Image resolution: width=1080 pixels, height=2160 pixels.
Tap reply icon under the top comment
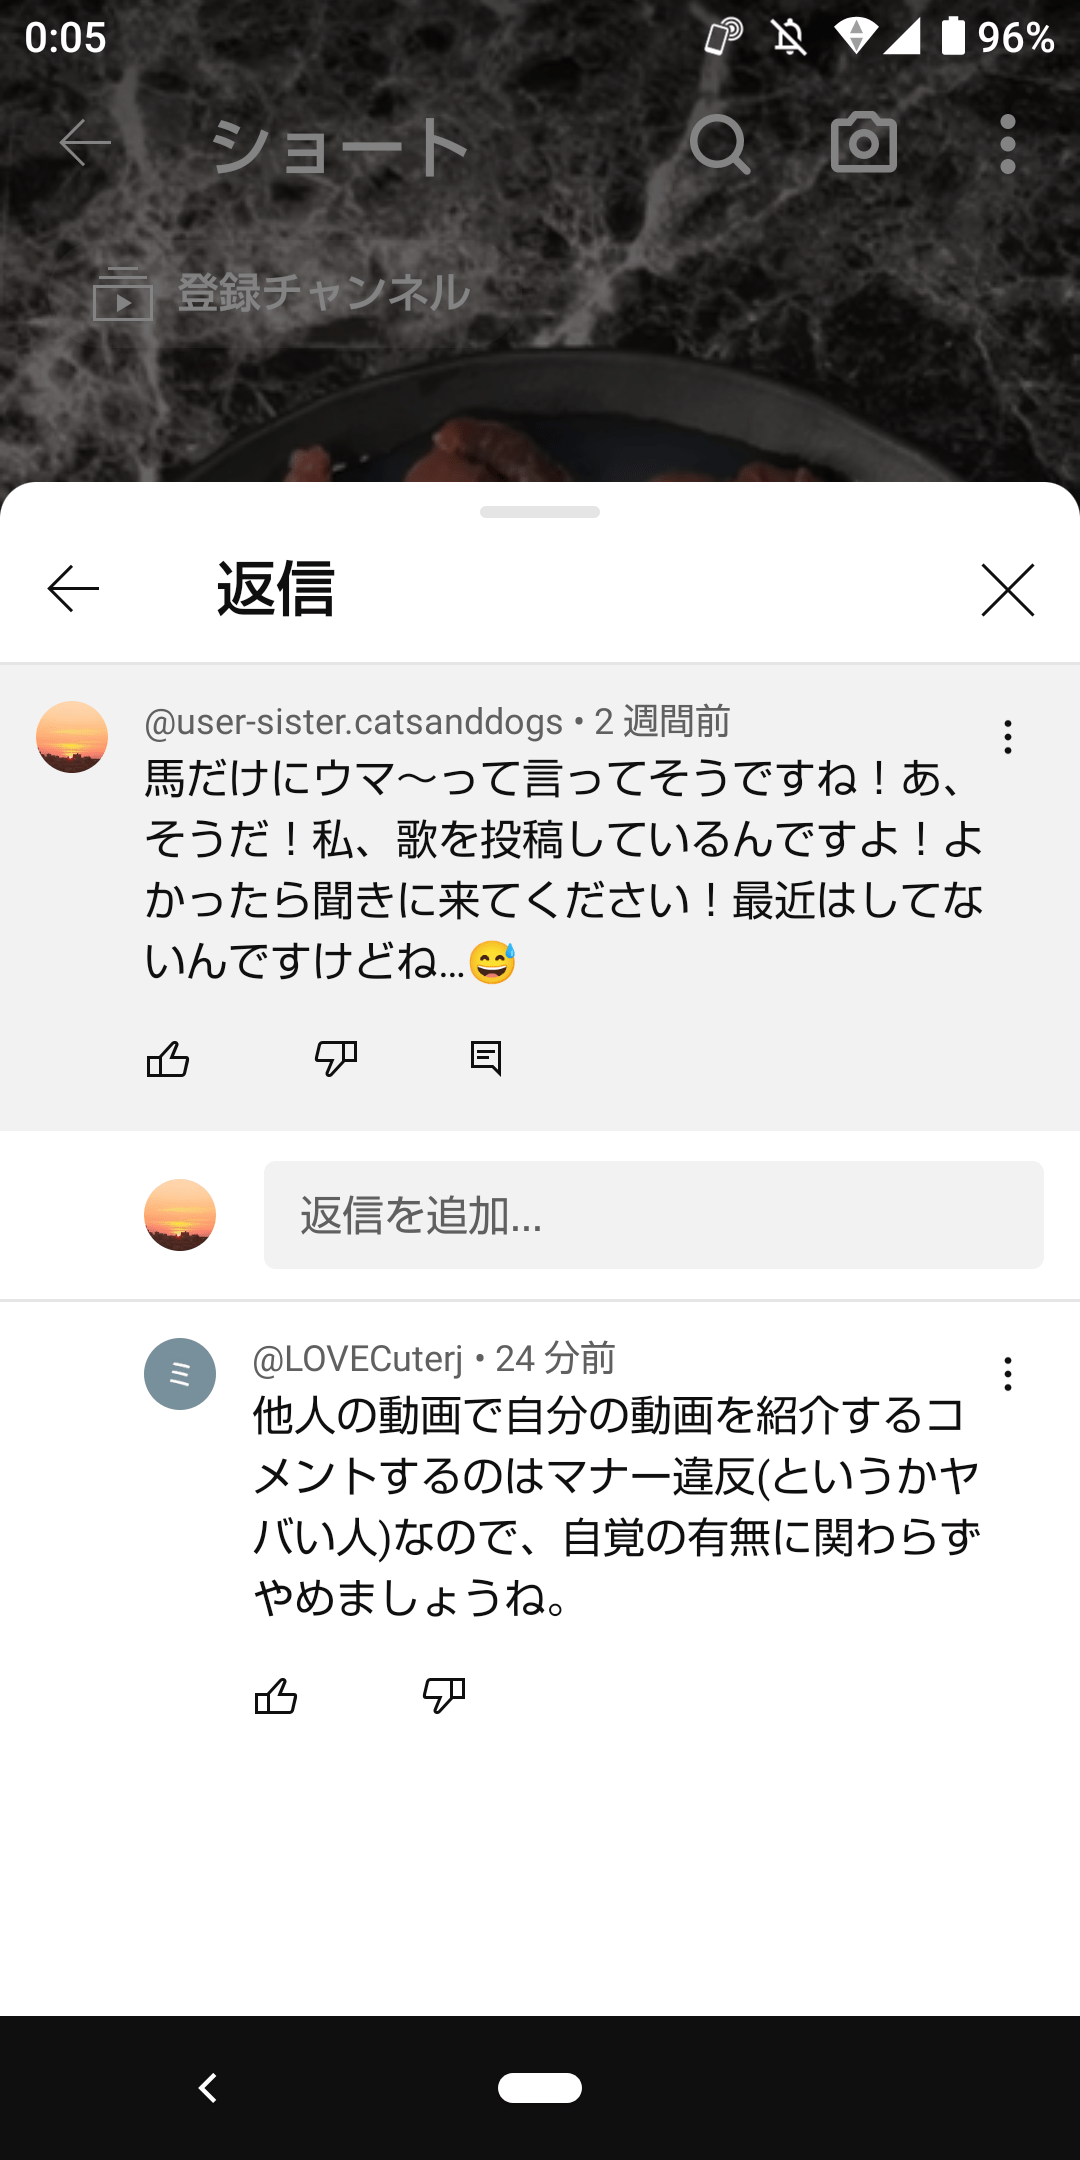[x=486, y=1058]
